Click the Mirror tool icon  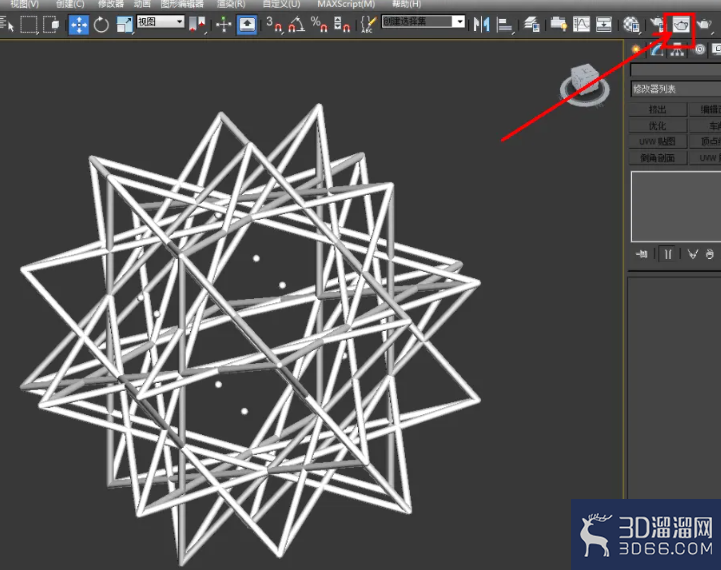point(481,24)
